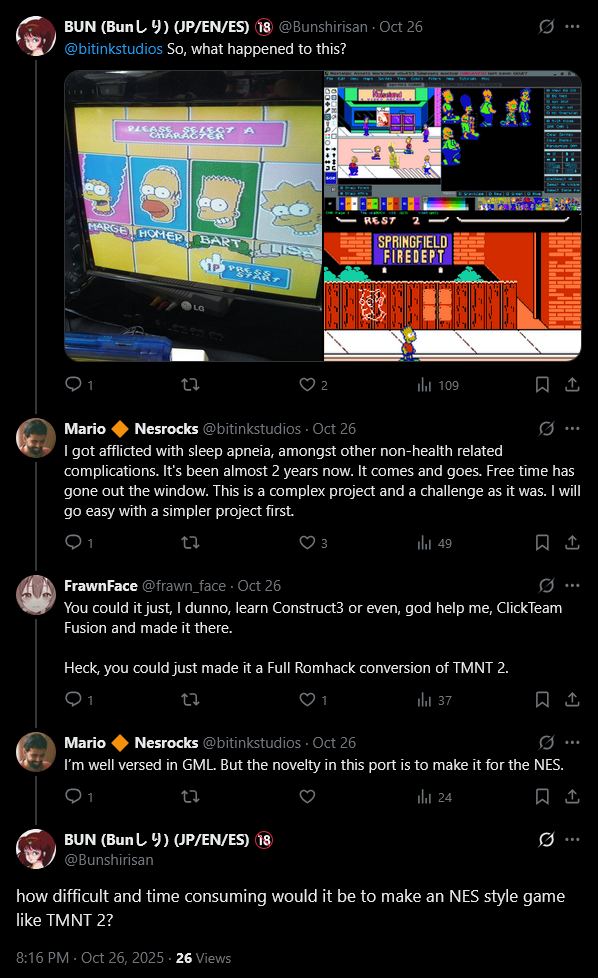Expand options menu on the final BUN tweet
This screenshot has height=978, width=598.
coord(572,839)
